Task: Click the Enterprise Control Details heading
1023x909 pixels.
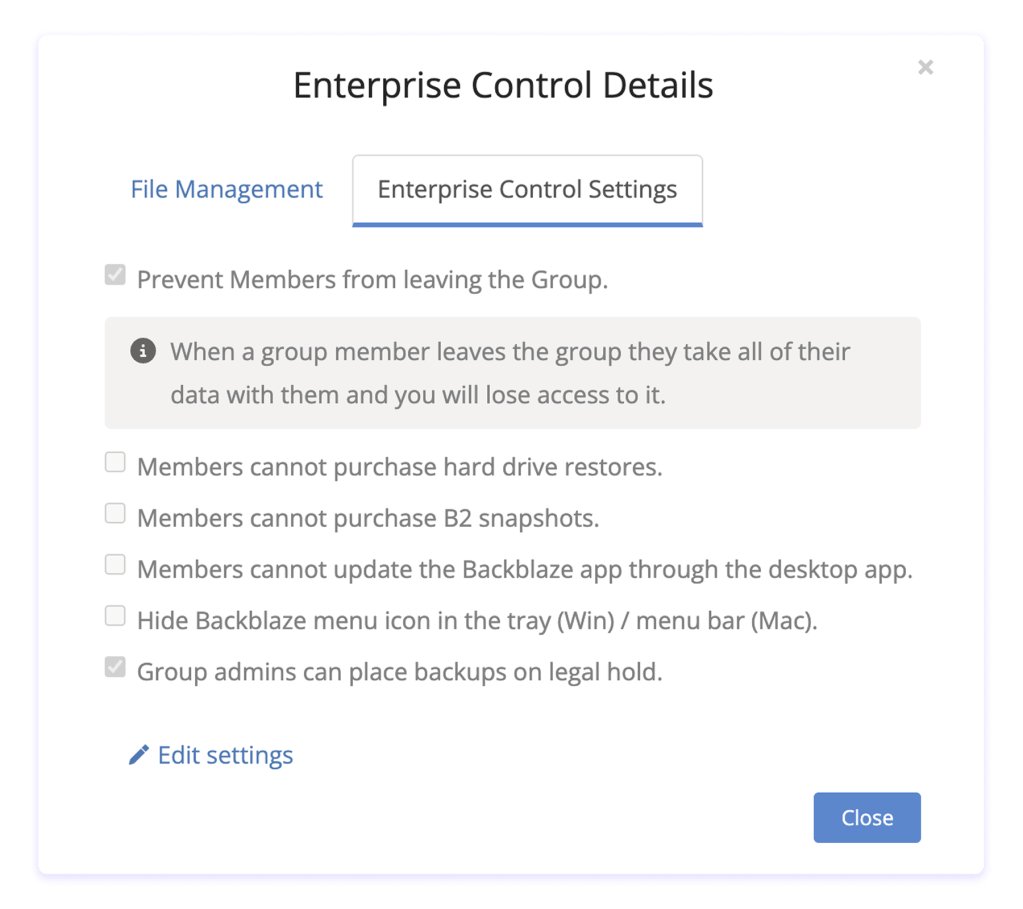Action: (x=503, y=86)
